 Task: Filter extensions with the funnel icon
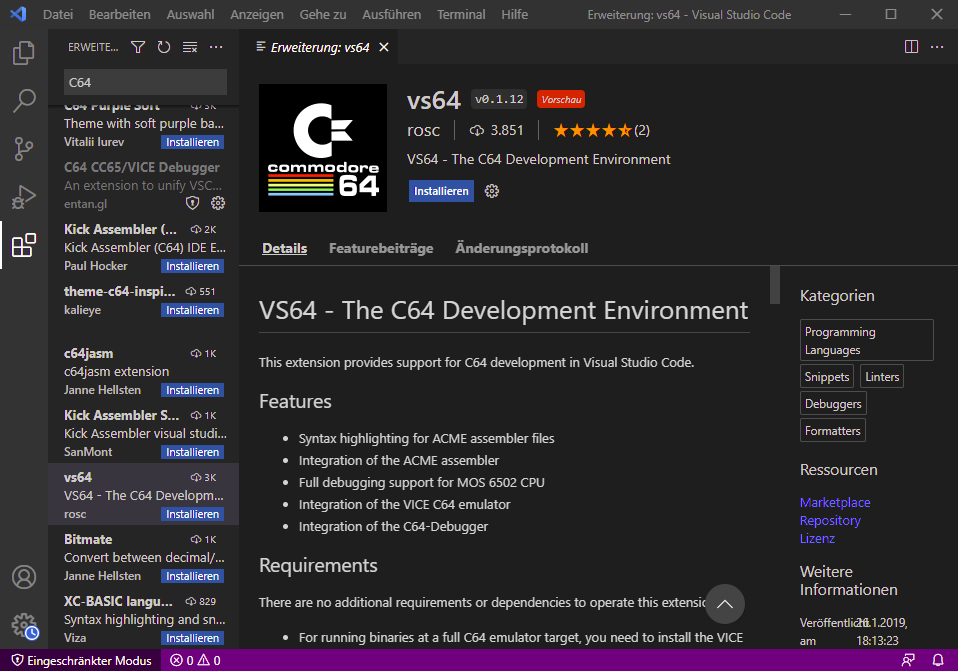point(138,47)
